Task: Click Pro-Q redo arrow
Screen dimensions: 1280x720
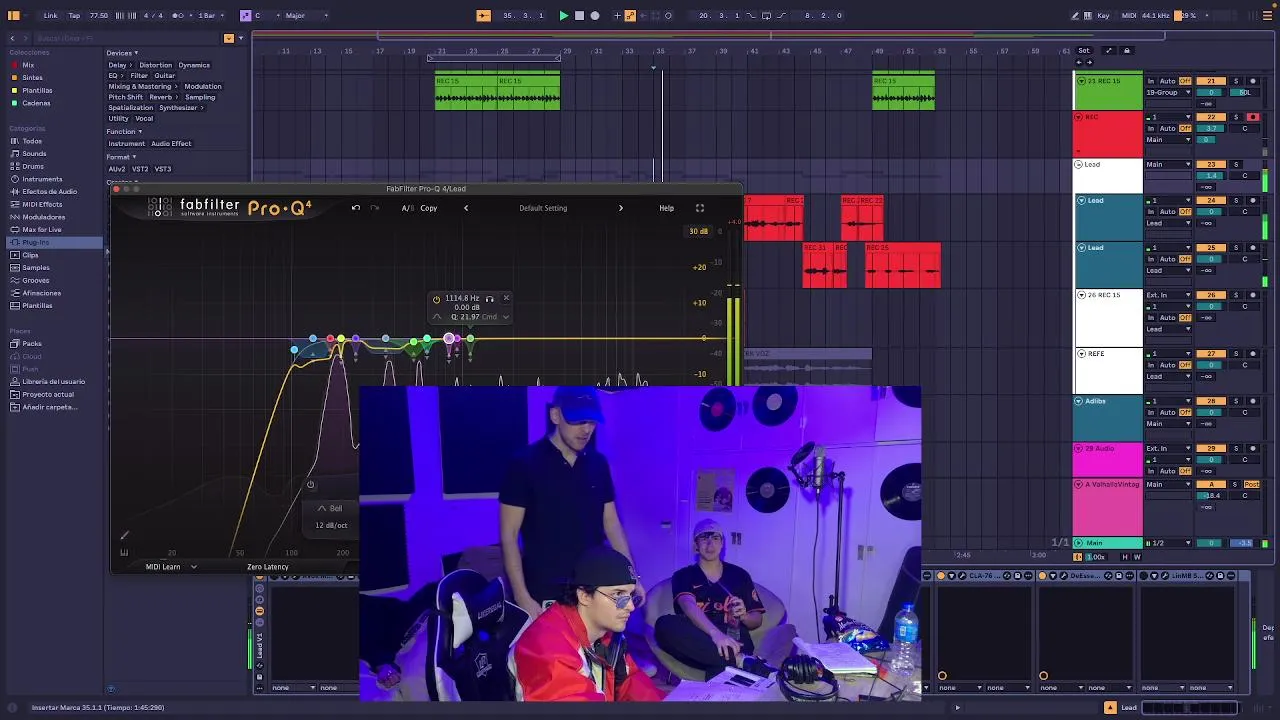Action: 374,208
